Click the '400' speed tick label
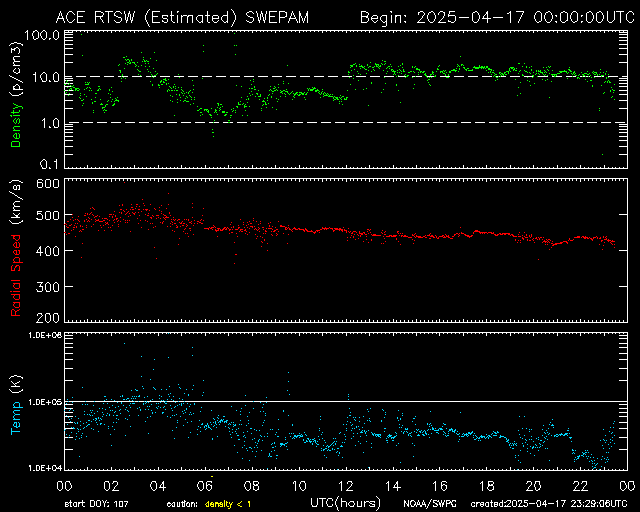Screen dimensions: 640x512 tap(48, 251)
